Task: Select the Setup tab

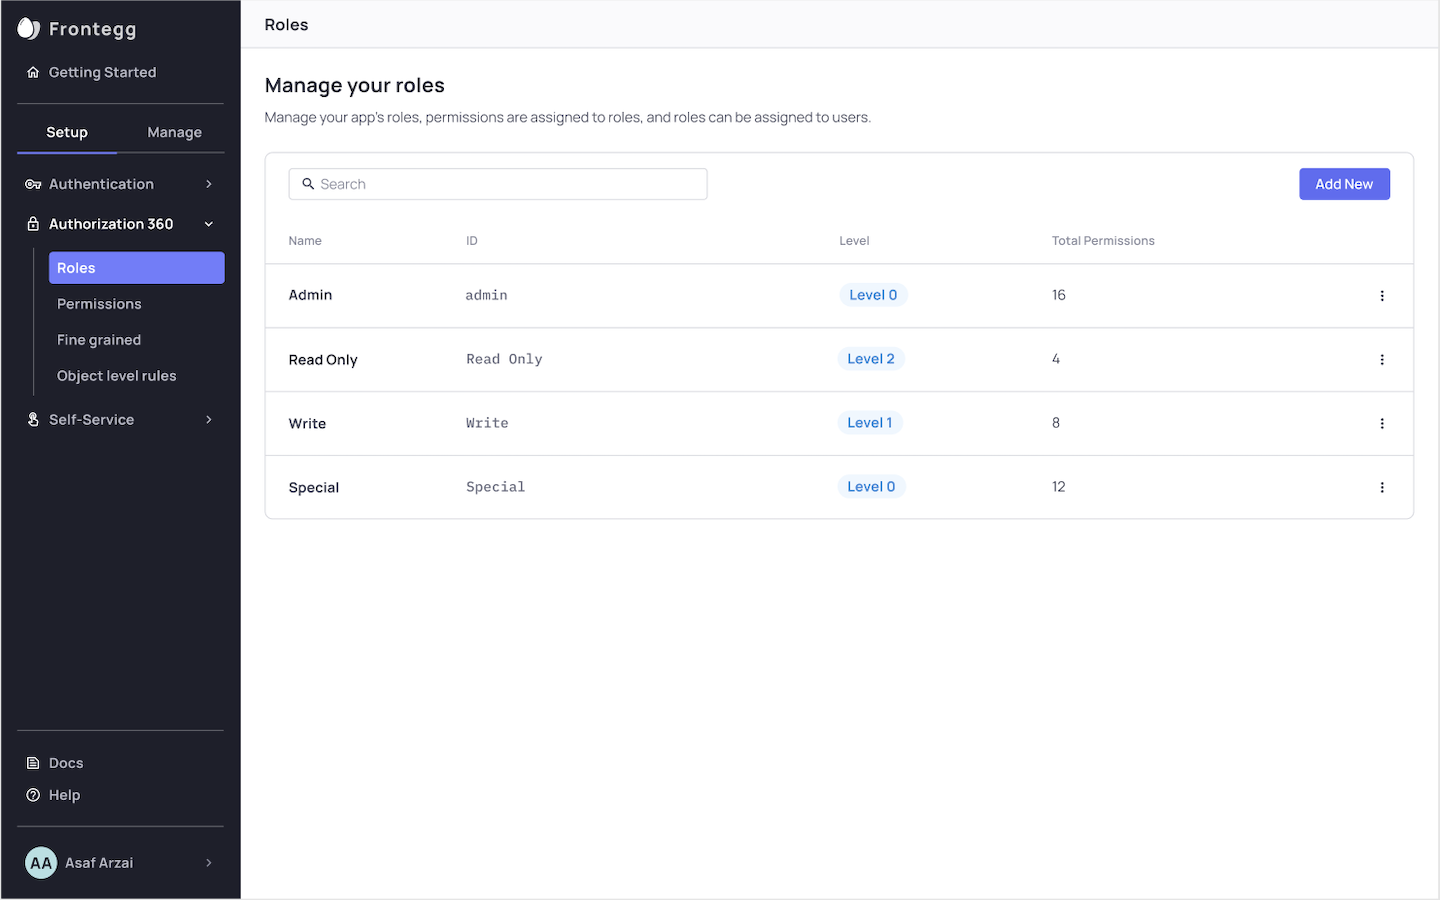Action: (x=67, y=132)
